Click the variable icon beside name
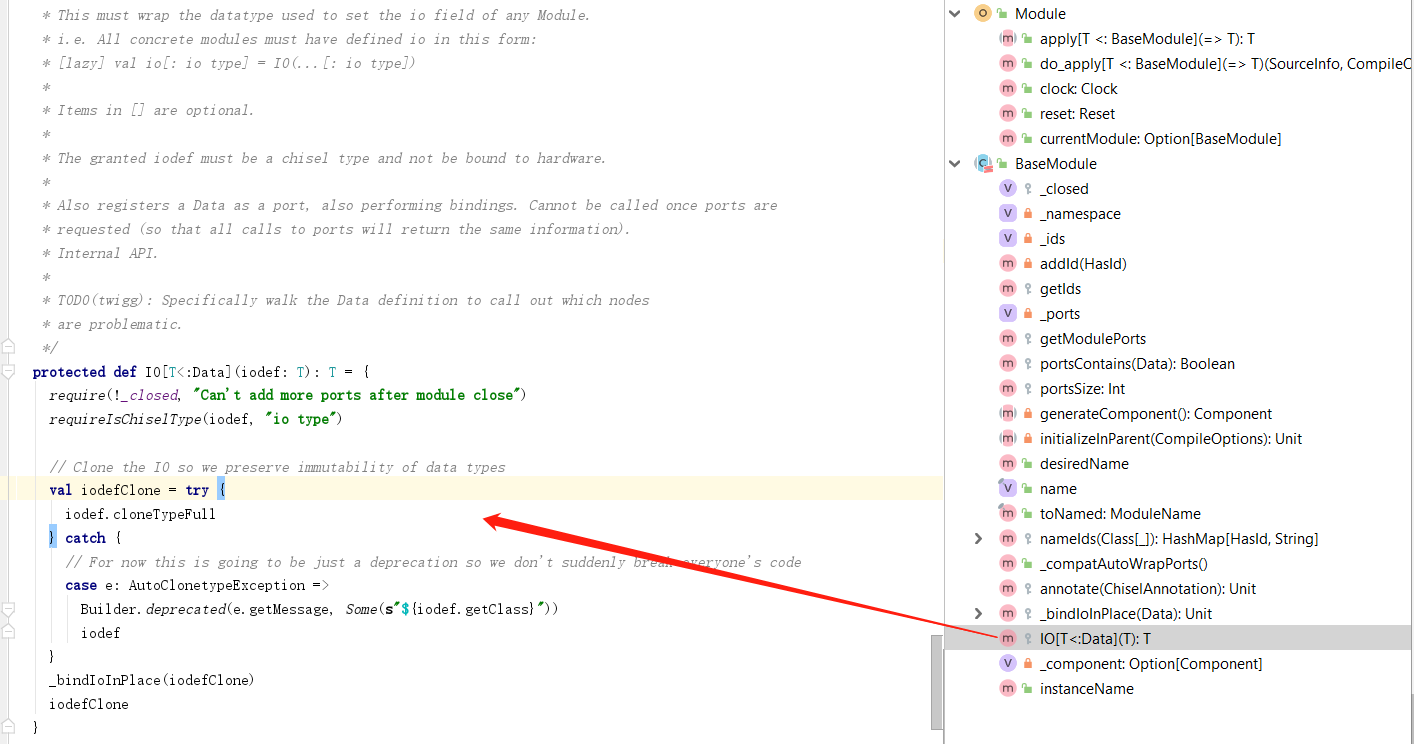Image resolution: width=1414 pixels, height=744 pixels. point(1007,489)
